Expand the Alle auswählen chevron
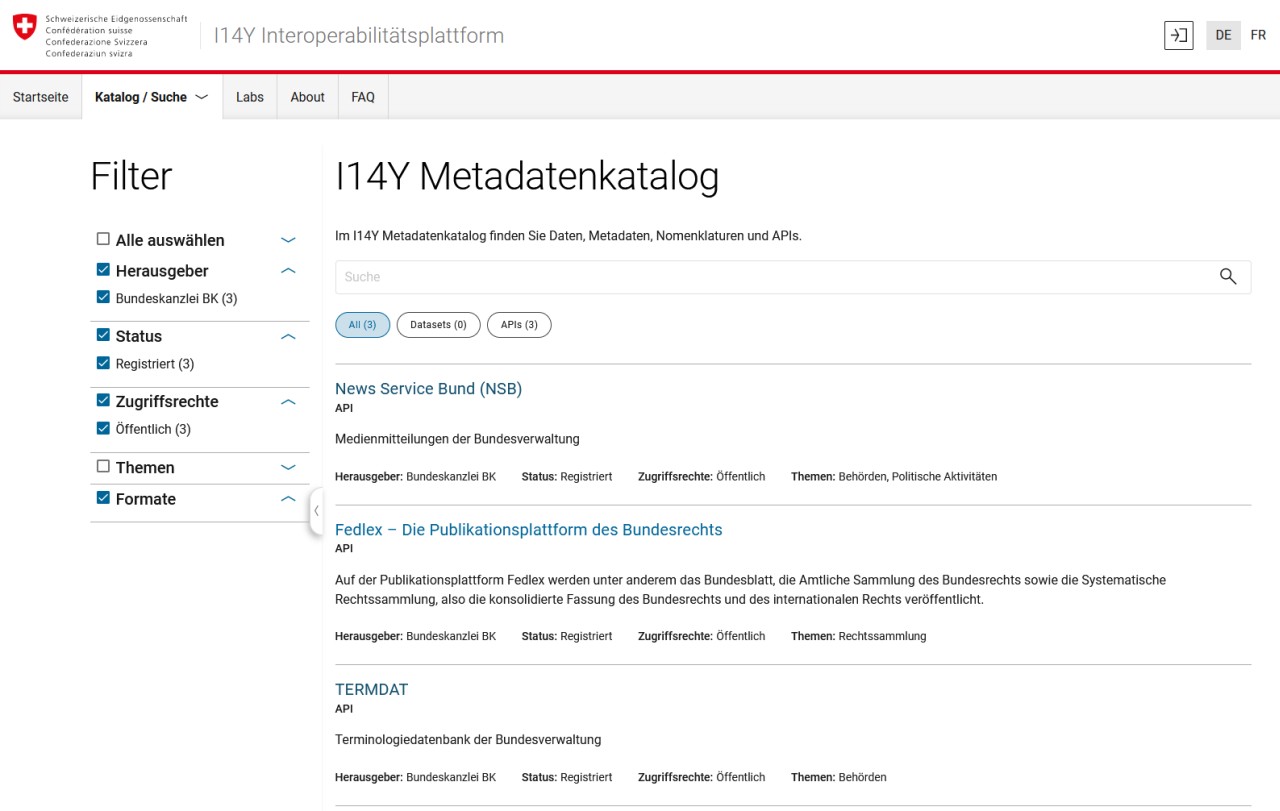Image resolution: width=1280 pixels, height=811 pixels. point(289,240)
